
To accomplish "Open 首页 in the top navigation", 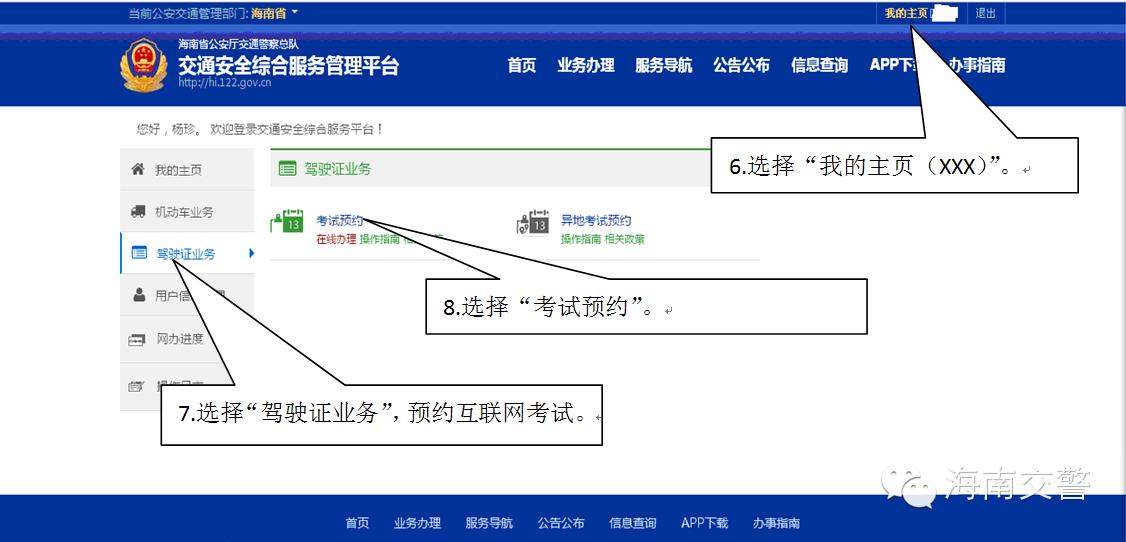I will pos(522,65).
